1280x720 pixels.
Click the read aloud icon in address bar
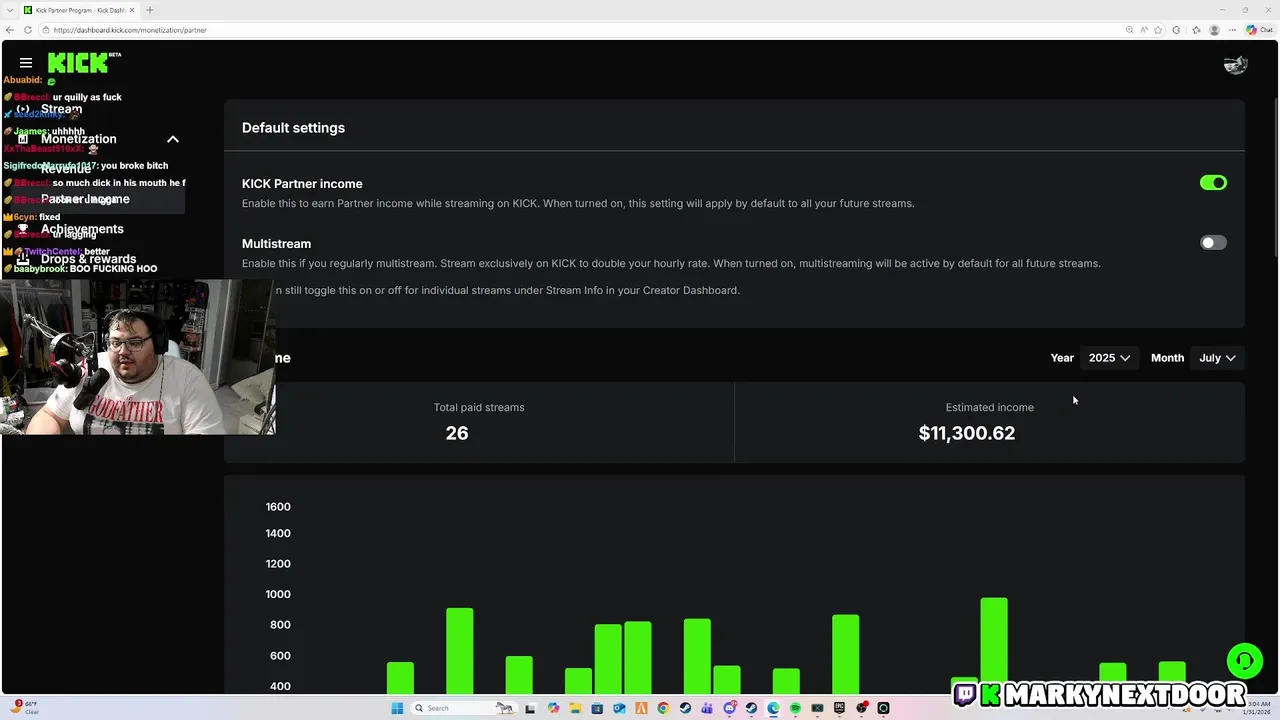[1144, 30]
